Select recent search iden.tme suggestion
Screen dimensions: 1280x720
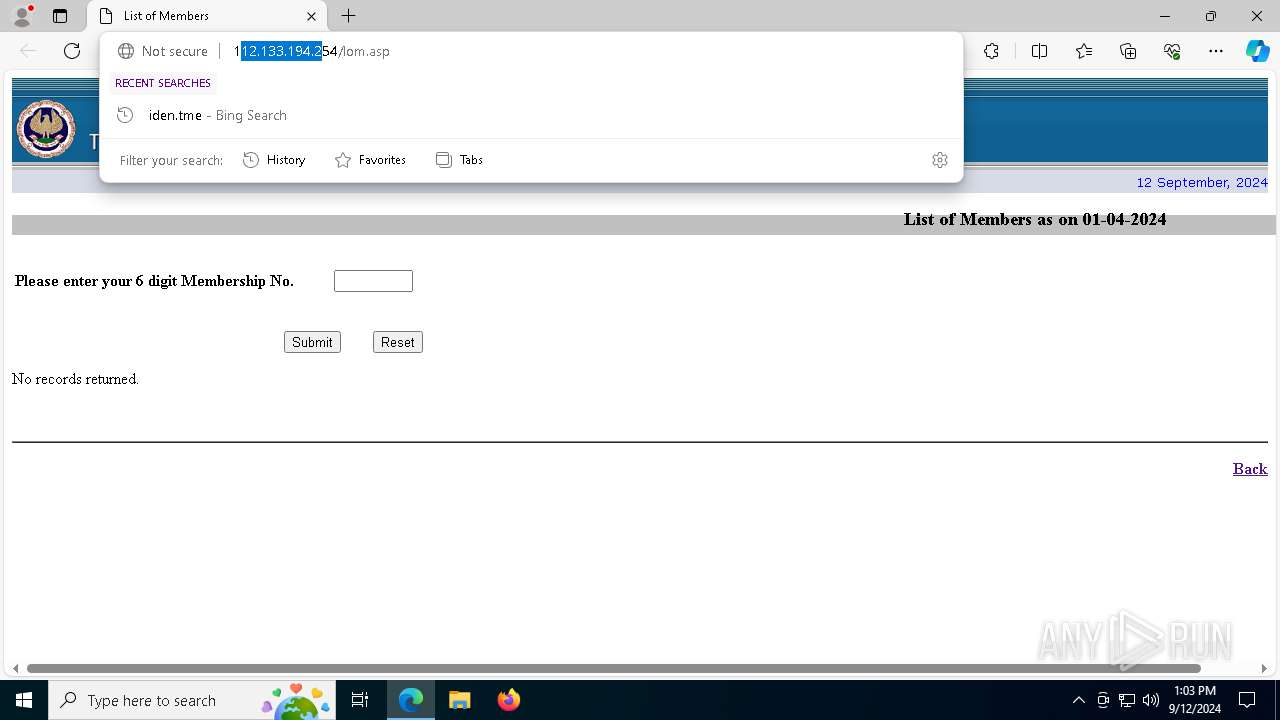tap(531, 115)
